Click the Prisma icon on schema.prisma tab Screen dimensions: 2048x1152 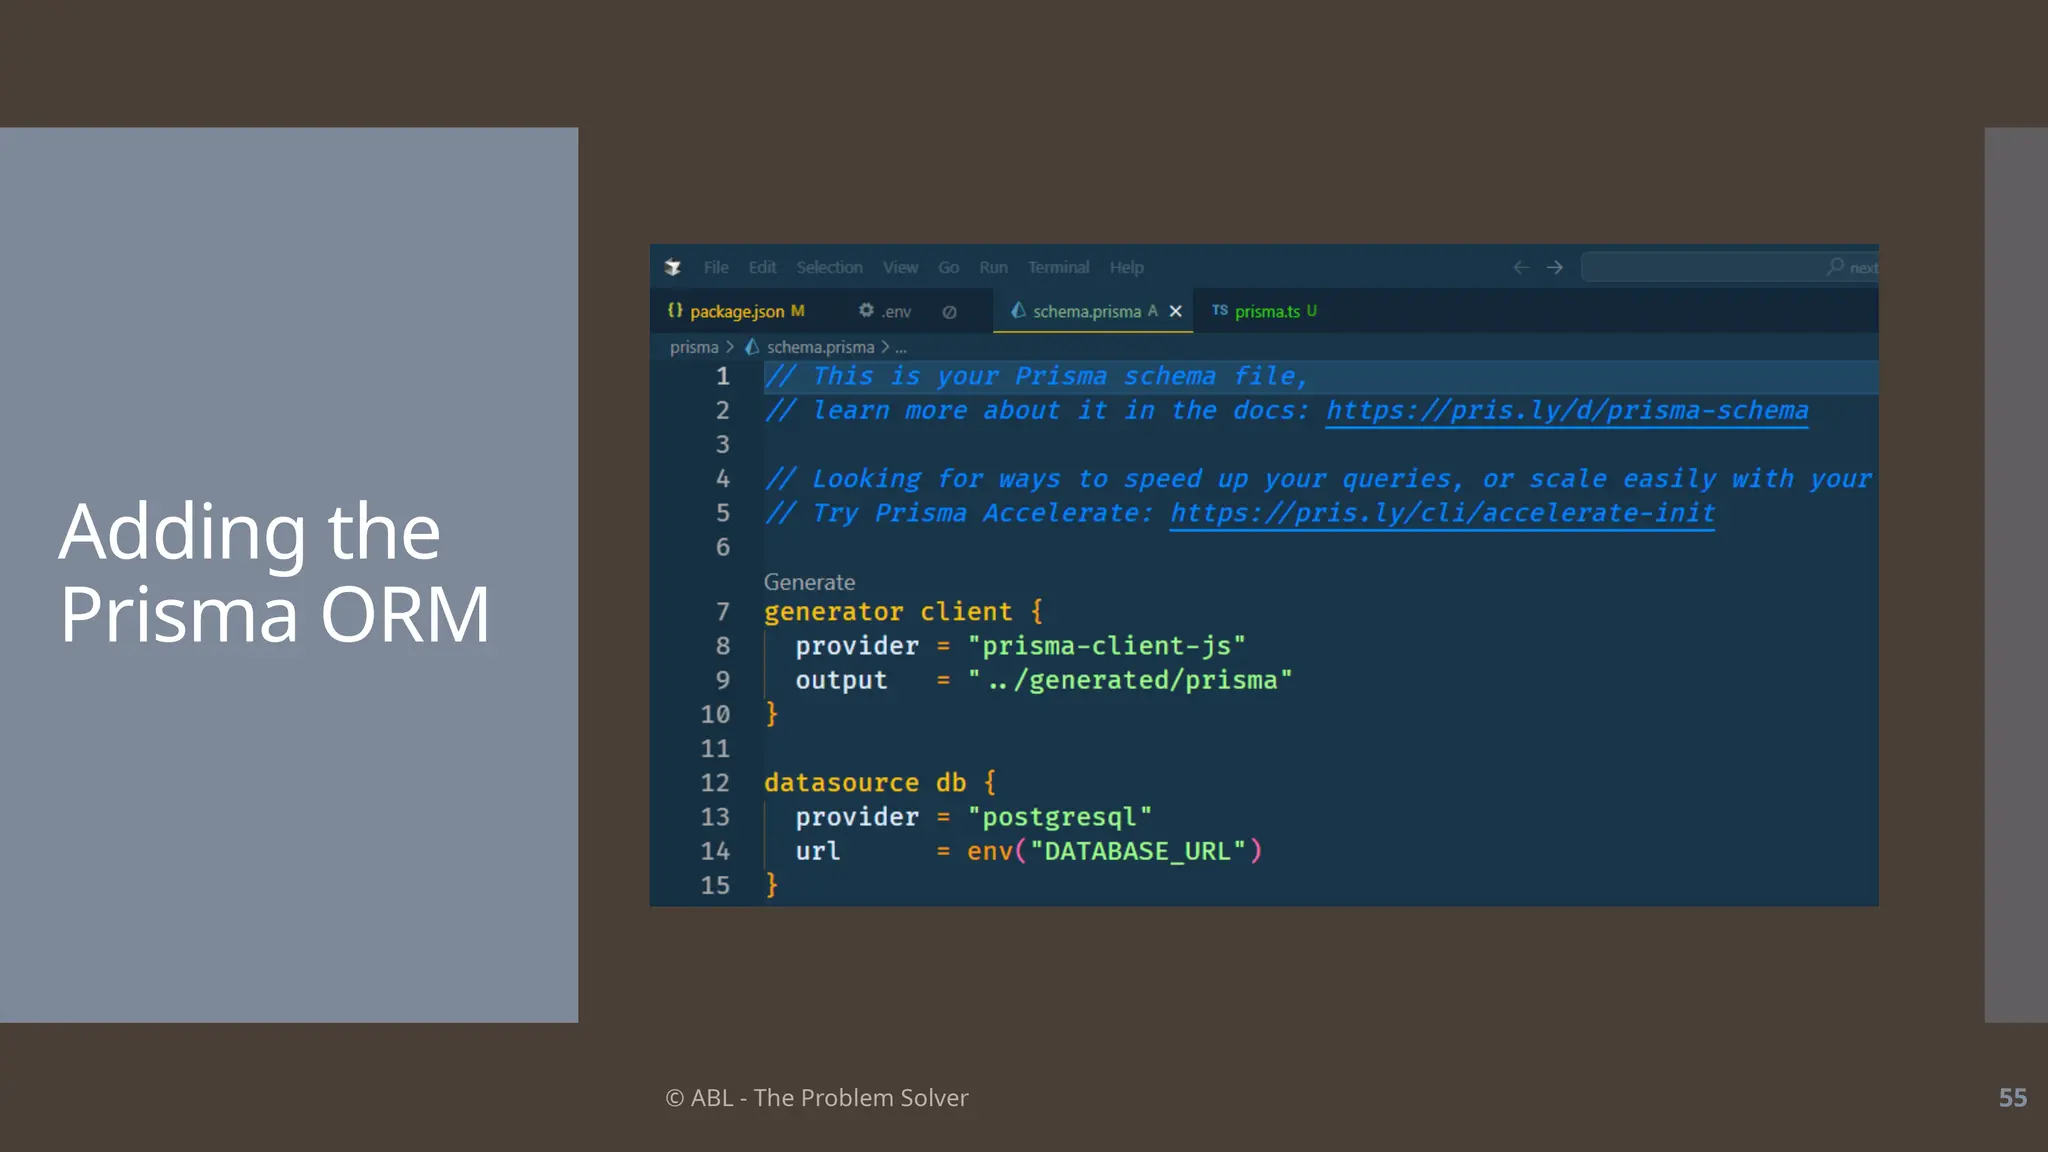point(1018,310)
